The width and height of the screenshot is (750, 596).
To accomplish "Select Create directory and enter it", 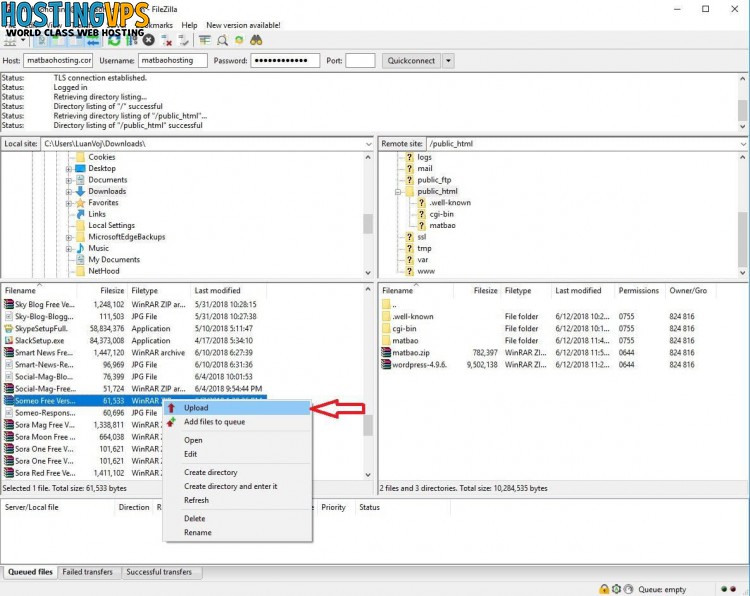I will [237, 486].
